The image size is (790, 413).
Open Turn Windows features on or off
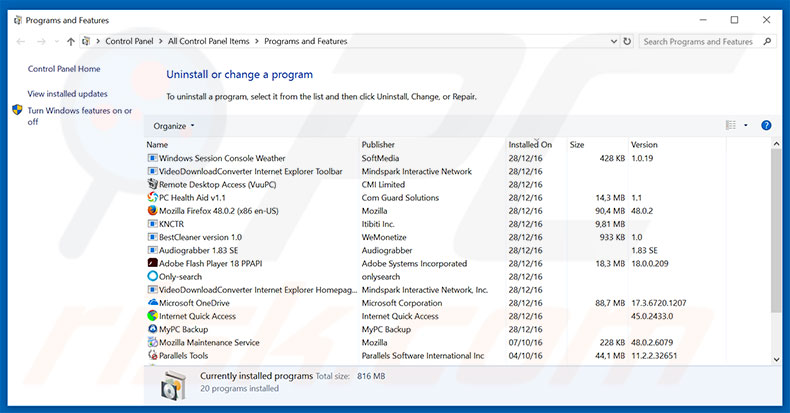pyautogui.click(x=80, y=116)
